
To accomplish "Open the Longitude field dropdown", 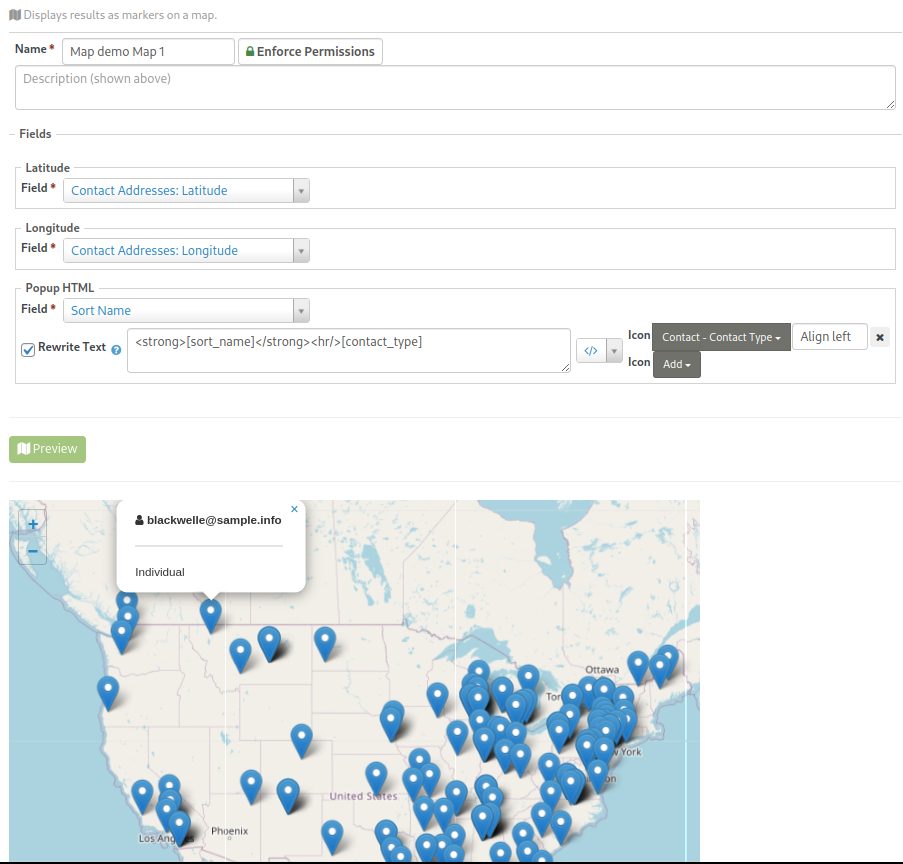I will 186,251.
